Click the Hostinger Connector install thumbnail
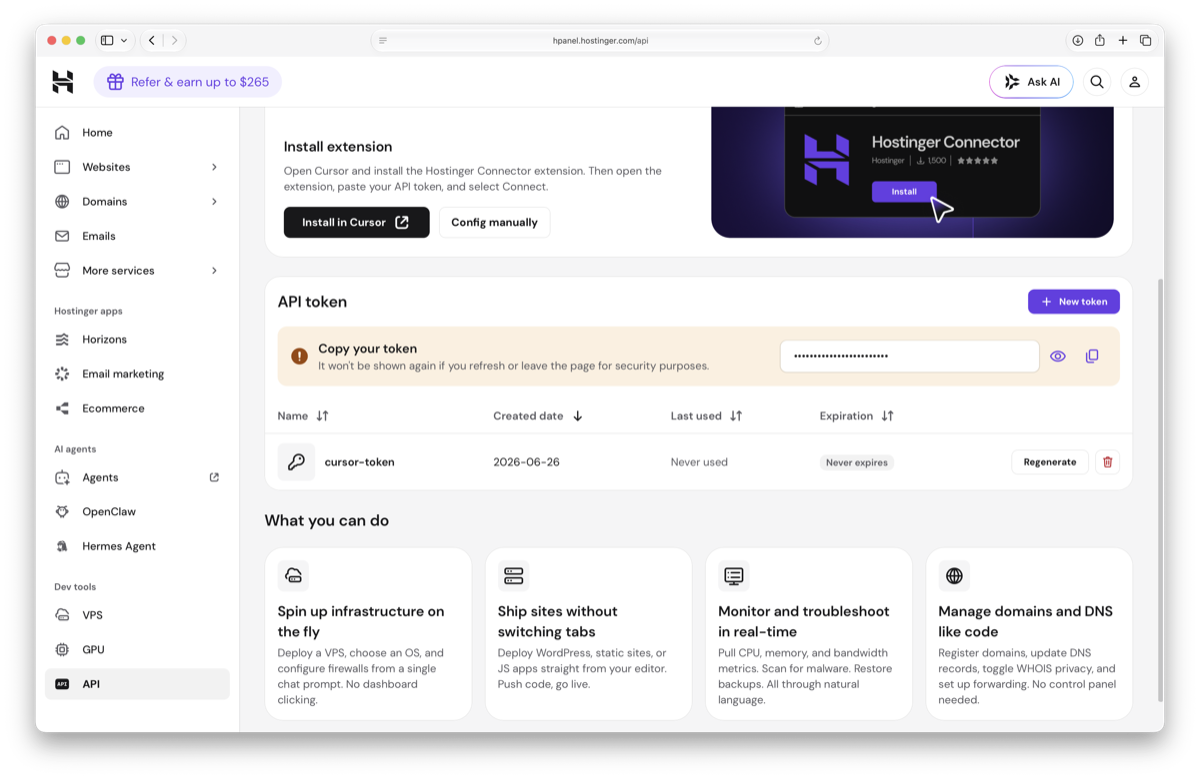 coord(912,172)
